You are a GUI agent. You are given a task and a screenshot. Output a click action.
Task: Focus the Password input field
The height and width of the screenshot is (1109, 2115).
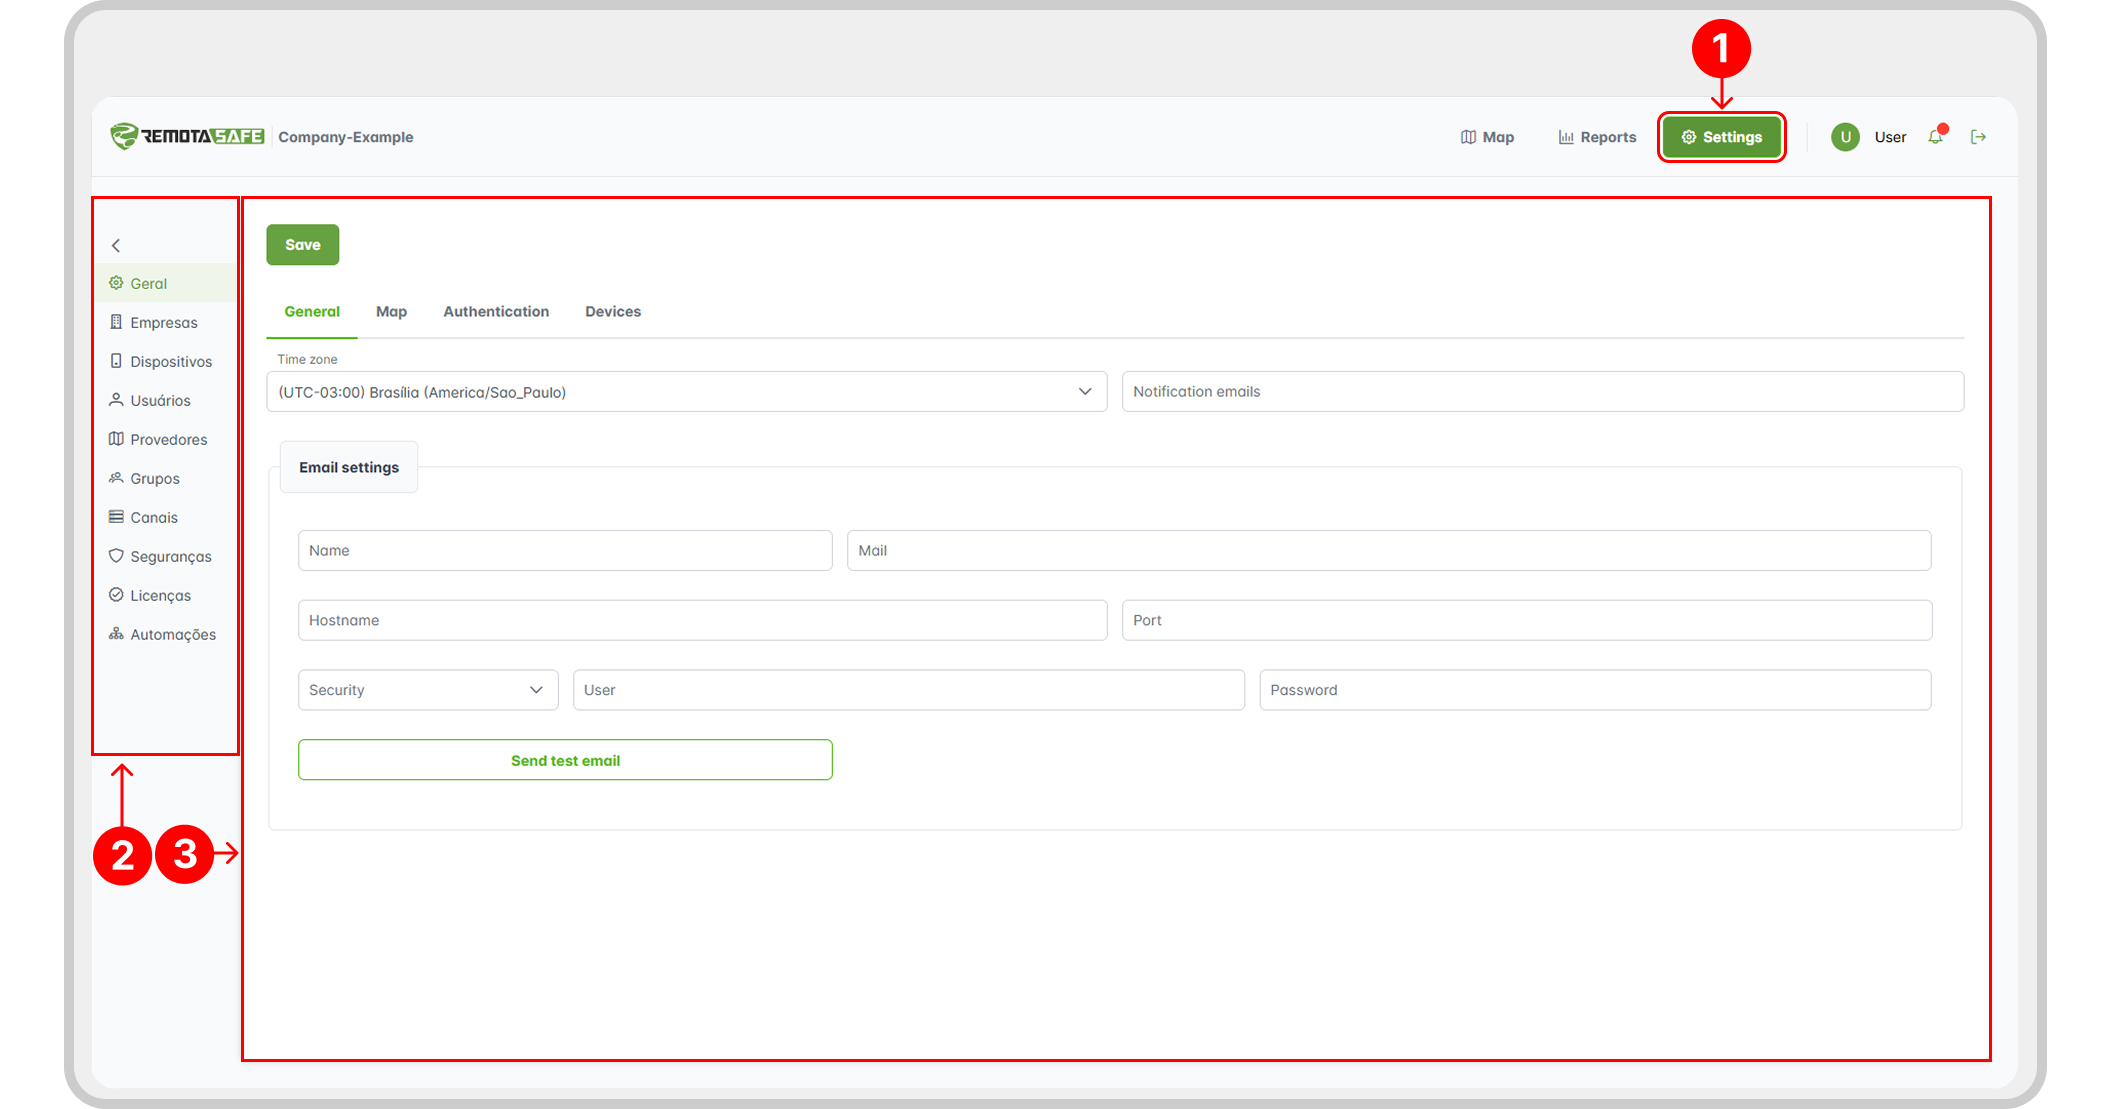point(1595,690)
